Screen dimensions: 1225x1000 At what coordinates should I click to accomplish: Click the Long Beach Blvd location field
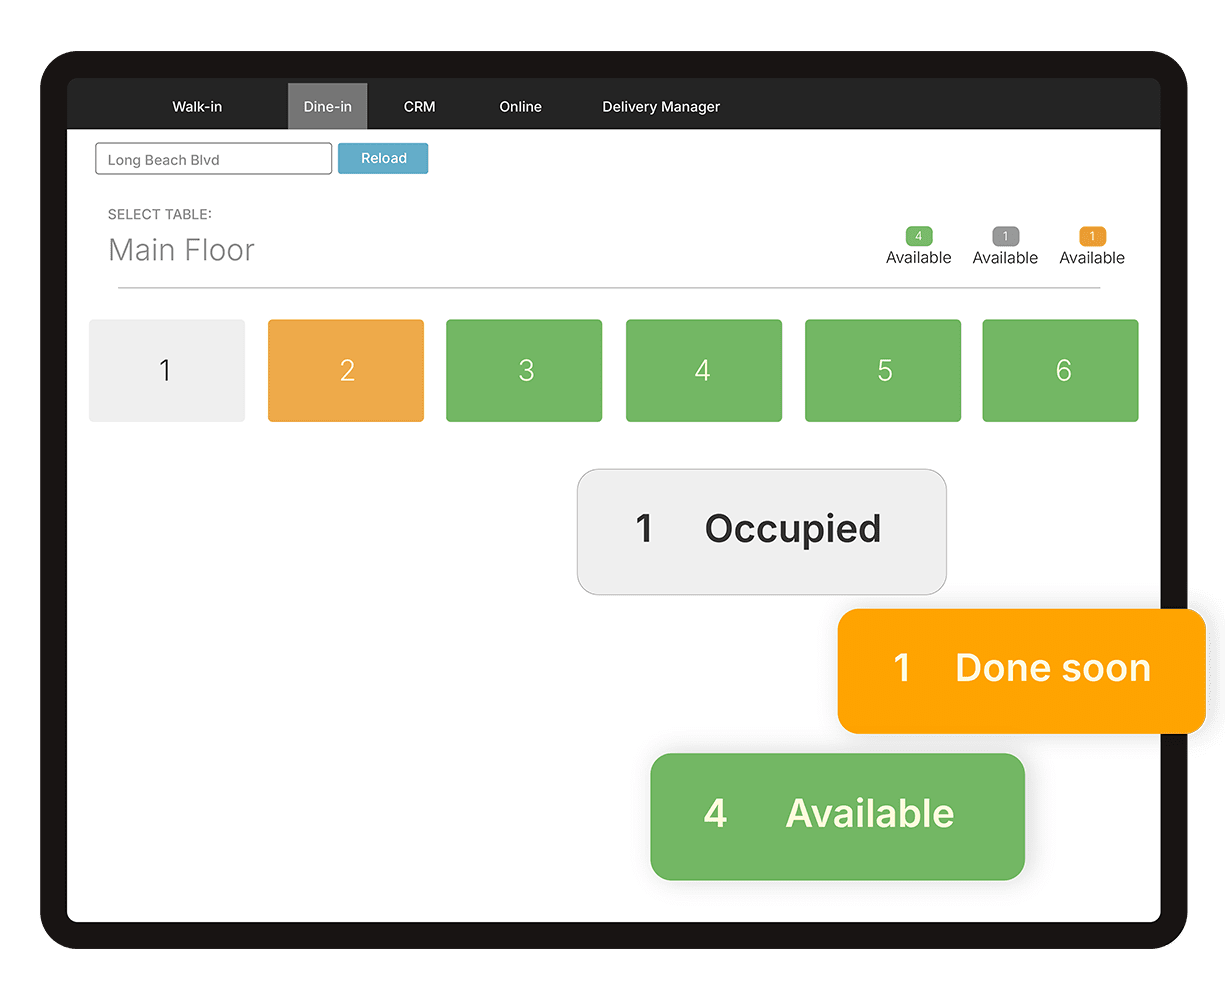[x=213, y=159]
